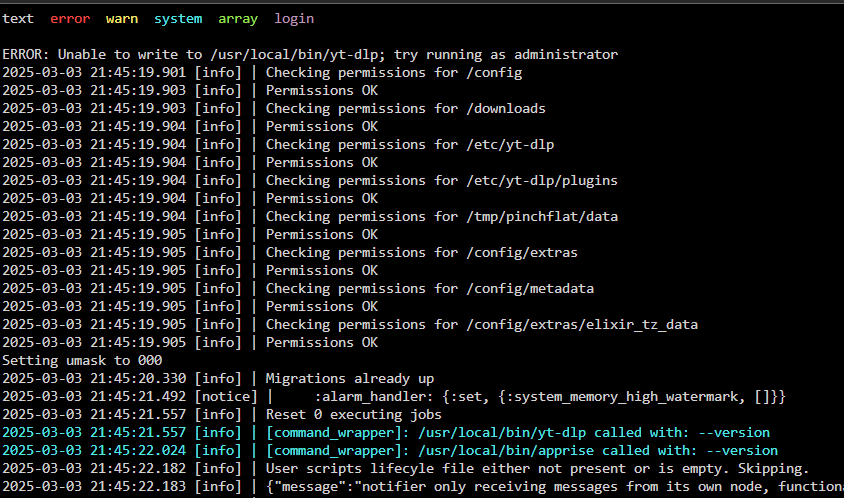This screenshot has width=844, height=498.
Task: Select the yellow 'warn' filter label
Action: pos(122,19)
